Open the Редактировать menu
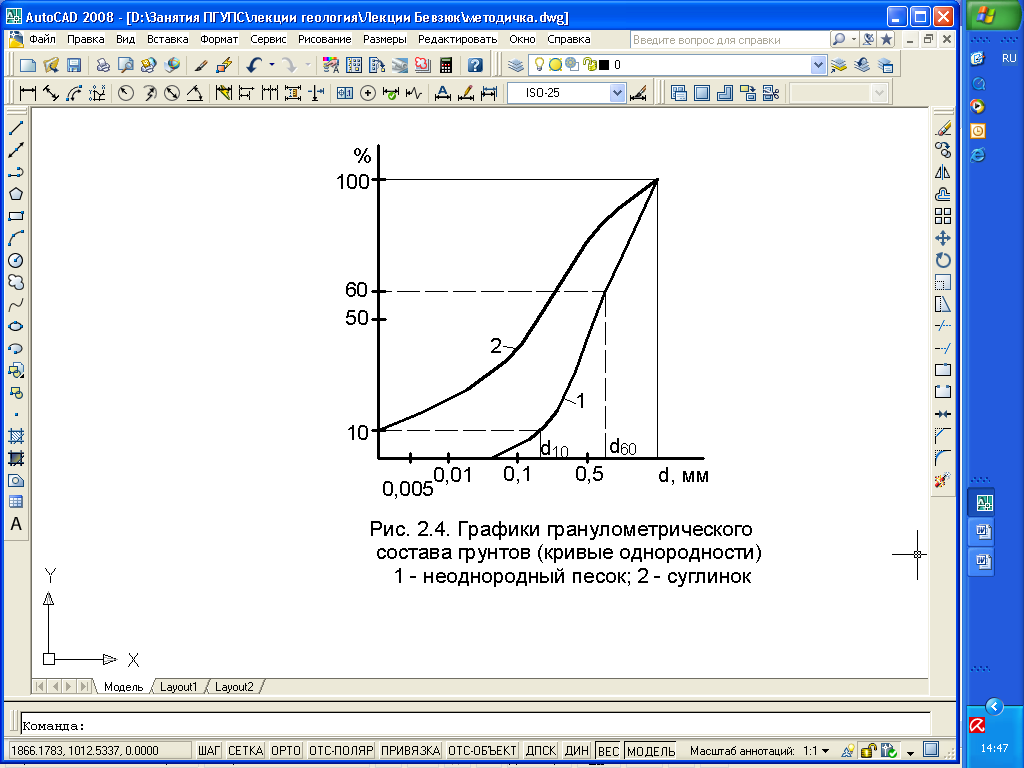This screenshot has width=1024, height=768. click(457, 39)
